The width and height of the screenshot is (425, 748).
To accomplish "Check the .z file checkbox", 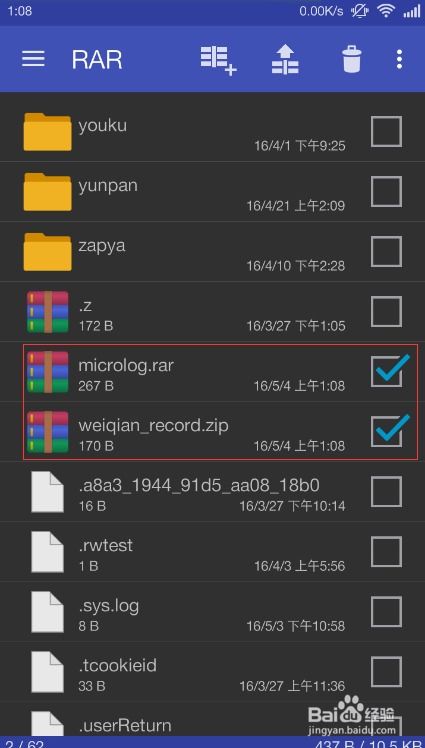I will click(386, 312).
